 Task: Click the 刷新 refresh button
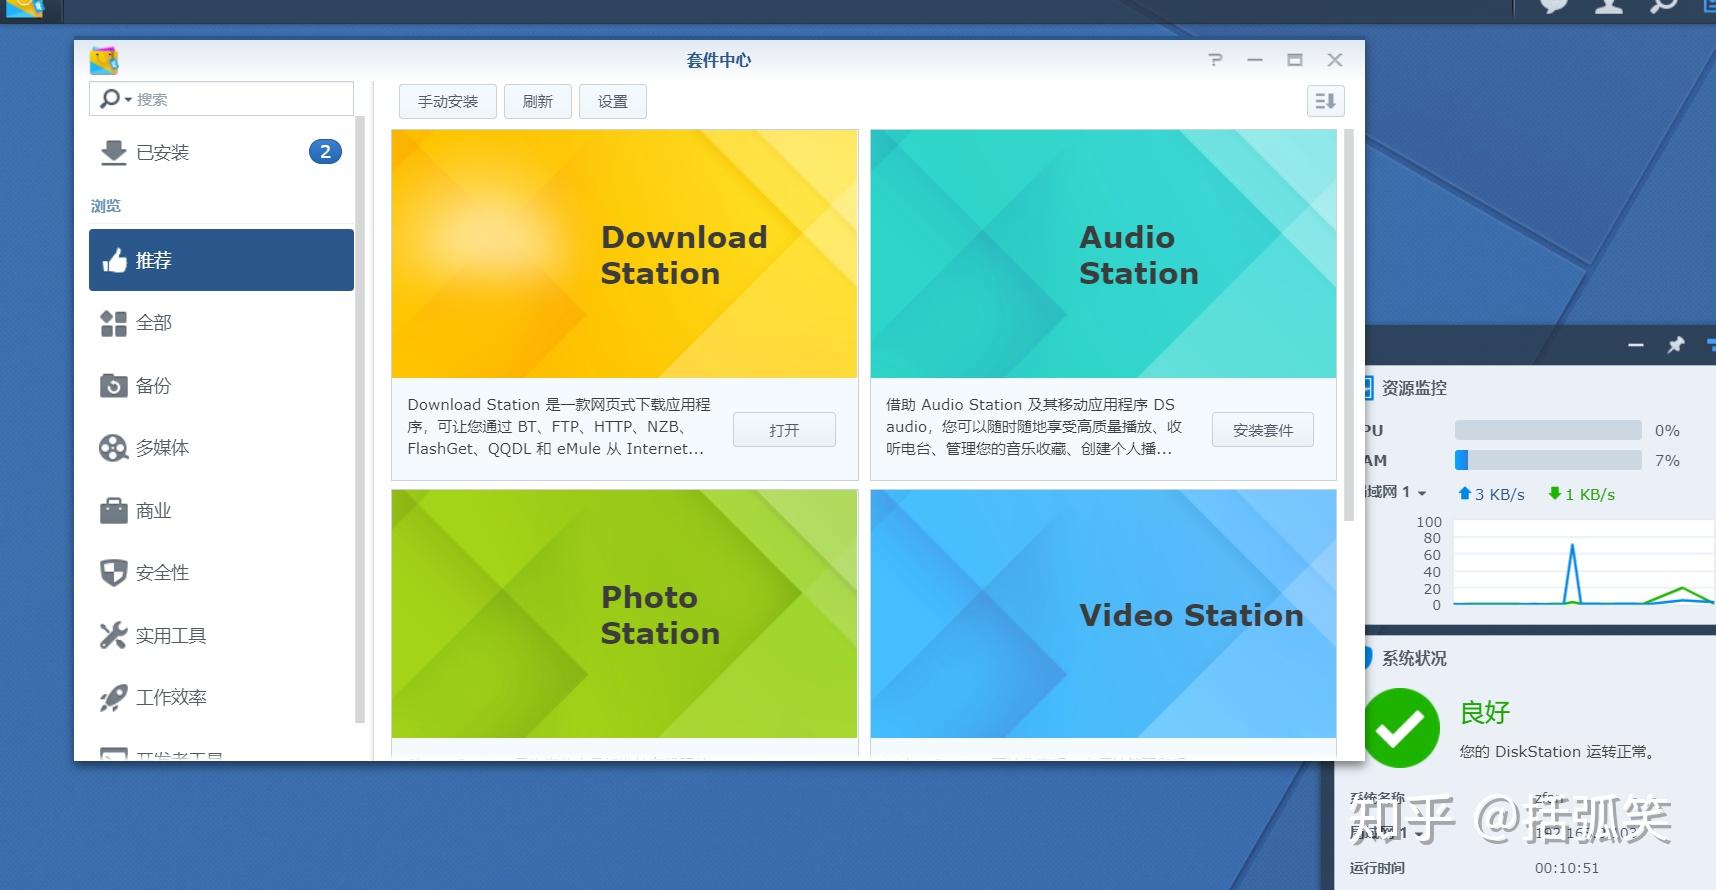pos(538,101)
